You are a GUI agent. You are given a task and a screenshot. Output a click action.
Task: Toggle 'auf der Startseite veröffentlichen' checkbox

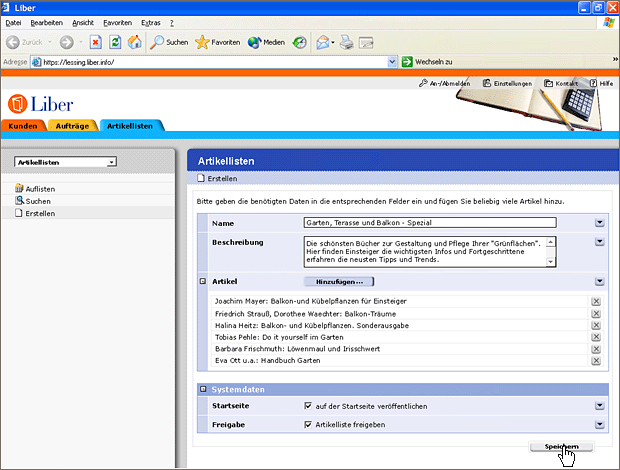click(x=308, y=406)
